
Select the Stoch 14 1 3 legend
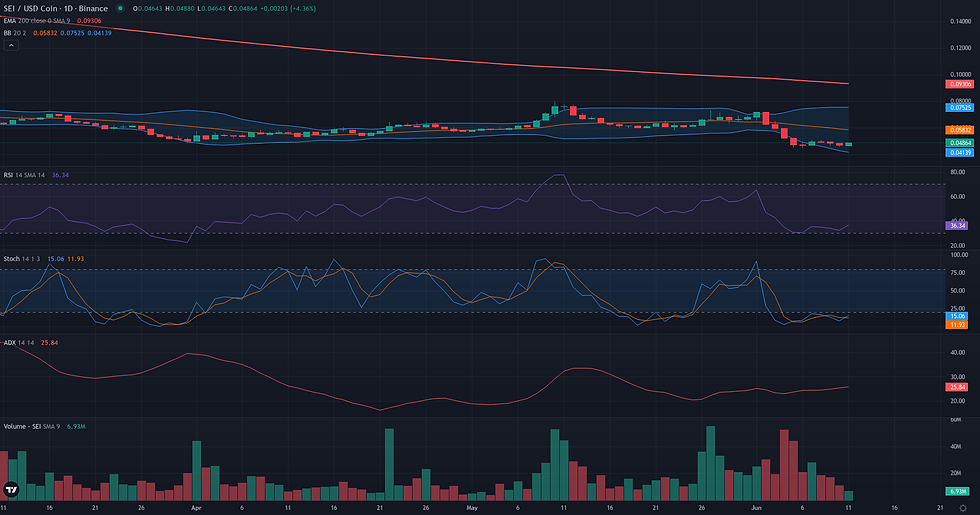coord(22,259)
